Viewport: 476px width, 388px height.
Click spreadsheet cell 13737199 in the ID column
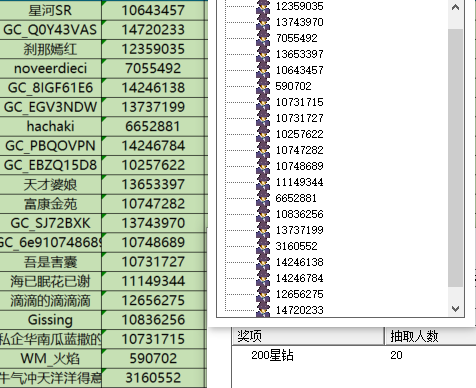(x=153, y=107)
